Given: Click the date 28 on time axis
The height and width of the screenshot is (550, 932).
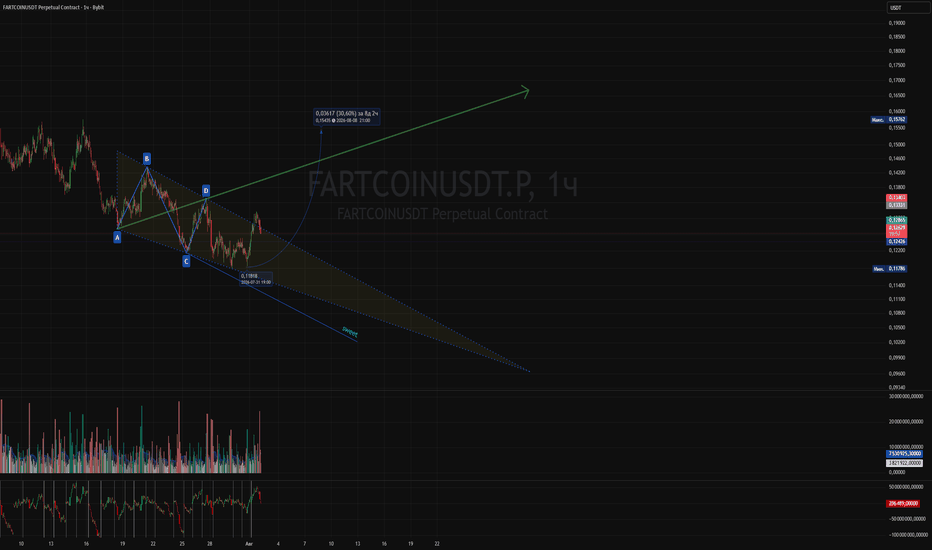Looking at the screenshot, I should [210, 543].
